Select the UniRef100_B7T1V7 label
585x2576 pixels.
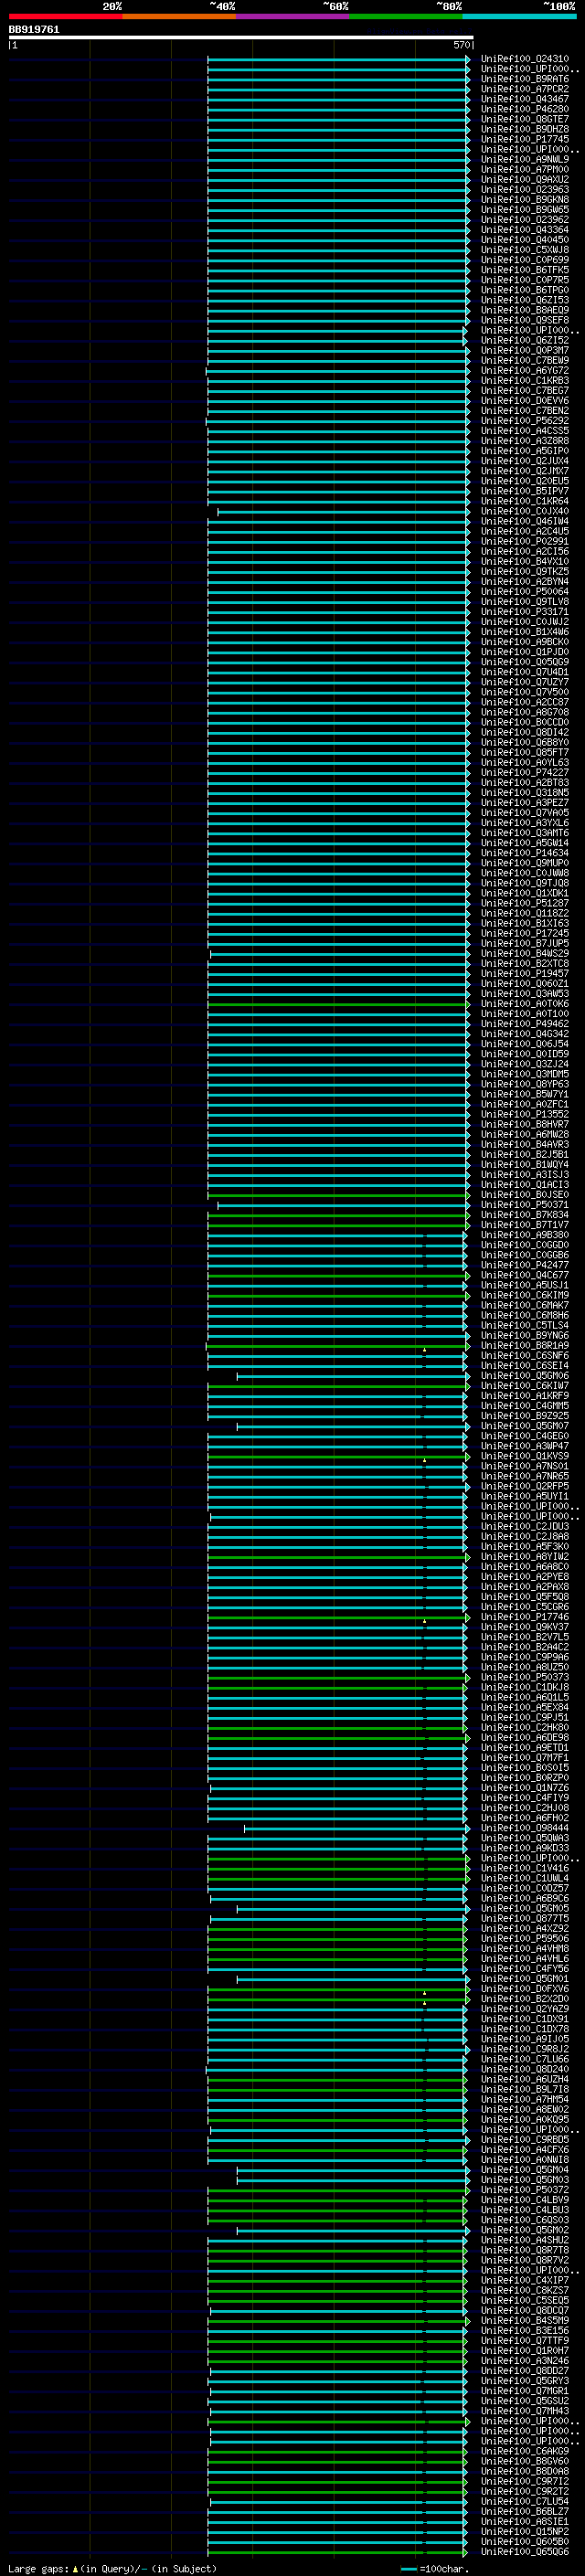click(525, 1225)
